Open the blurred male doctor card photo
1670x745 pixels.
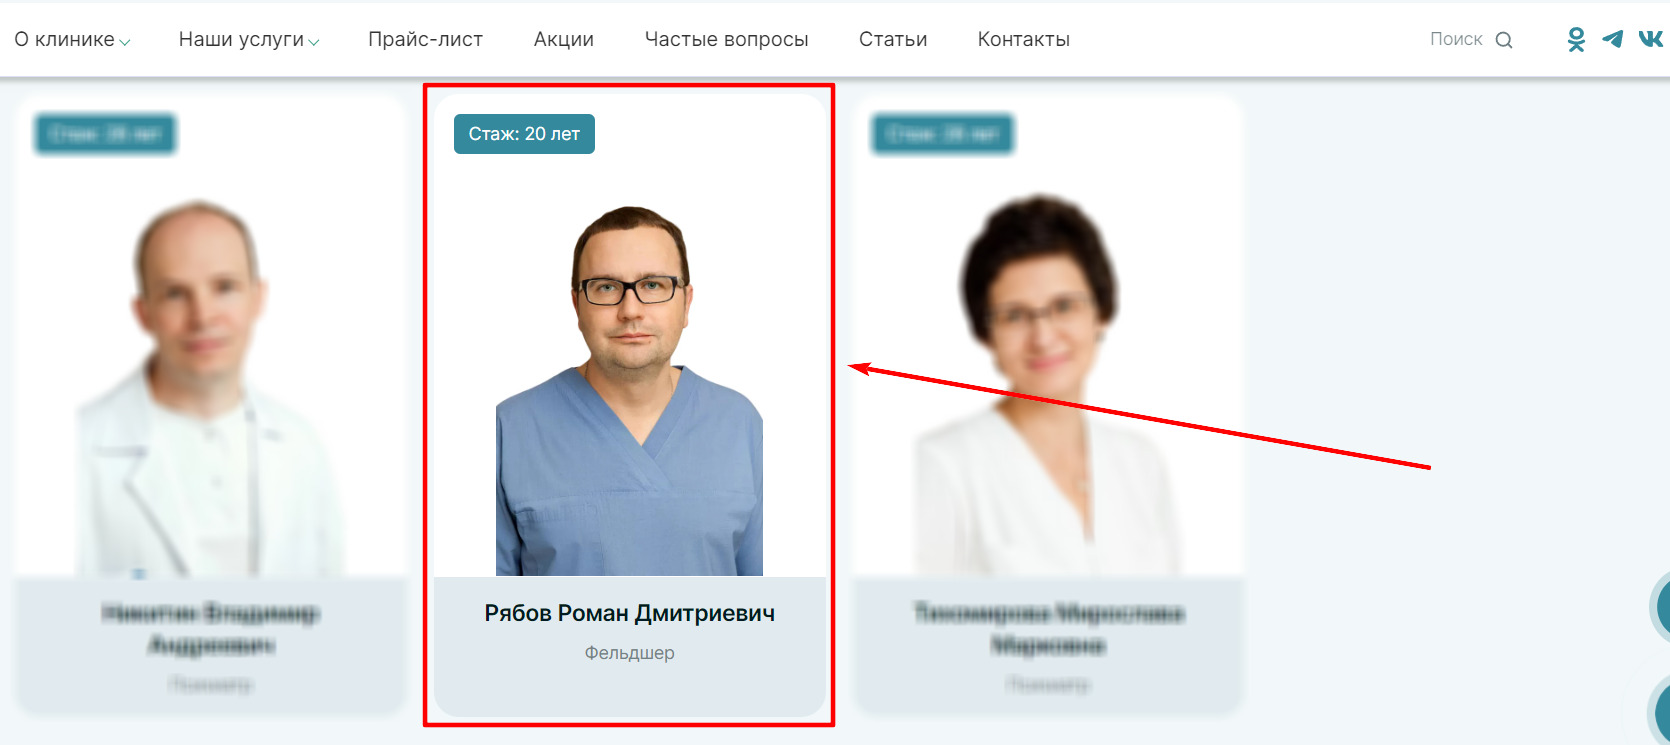click(210, 385)
